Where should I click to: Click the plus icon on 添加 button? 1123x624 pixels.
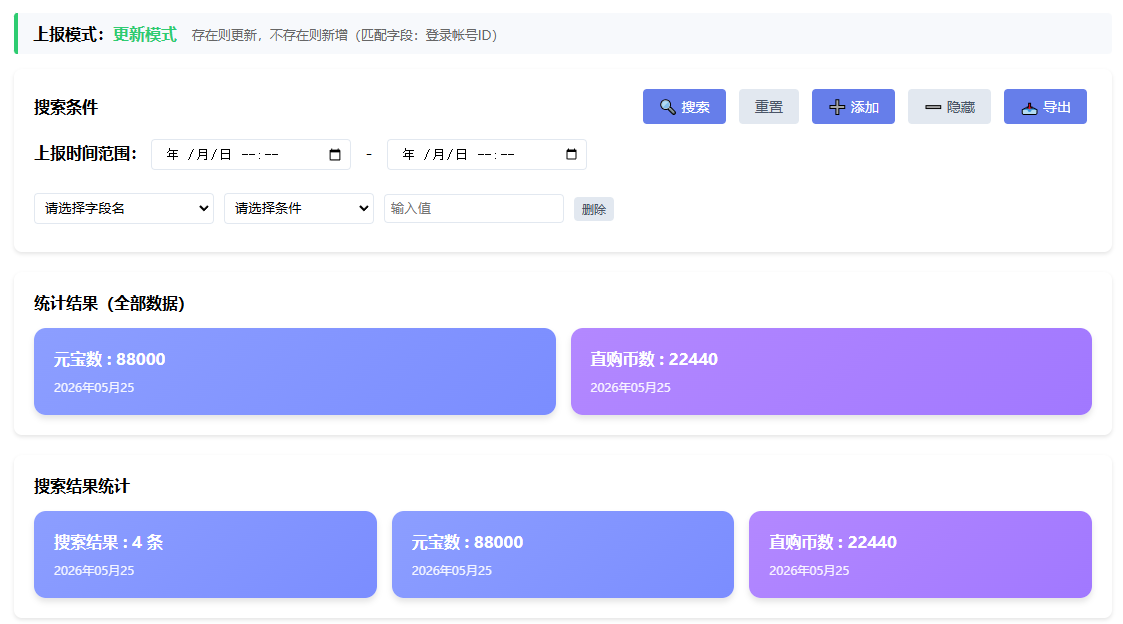point(837,107)
